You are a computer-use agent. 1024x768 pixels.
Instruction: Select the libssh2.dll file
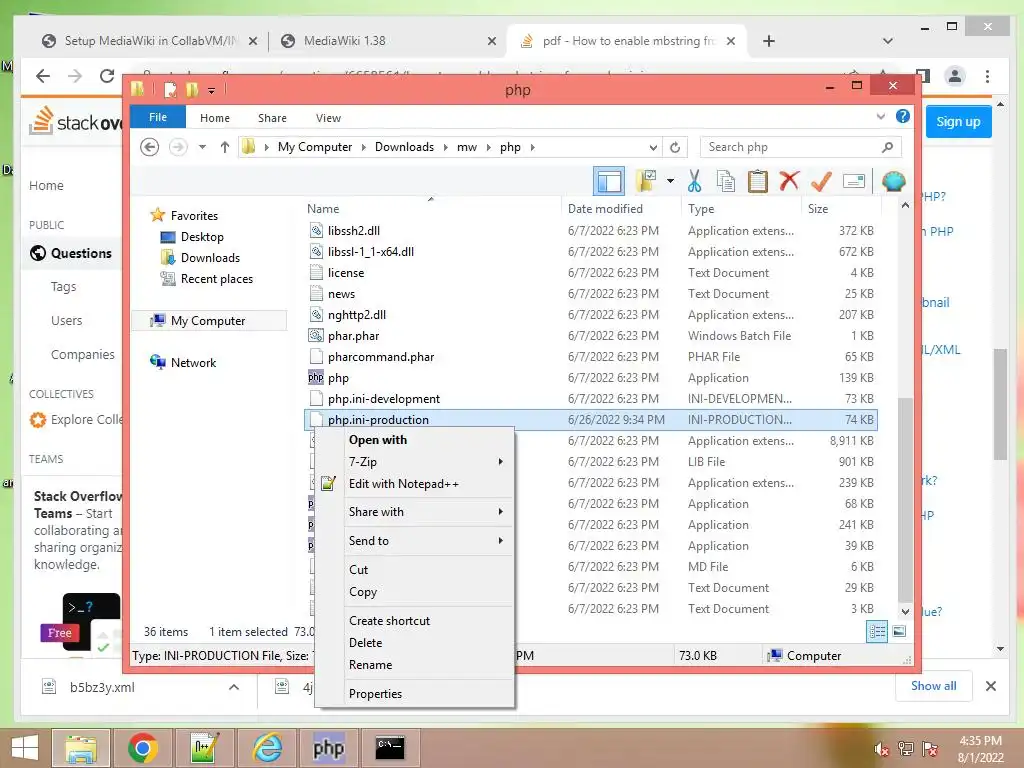(353, 231)
